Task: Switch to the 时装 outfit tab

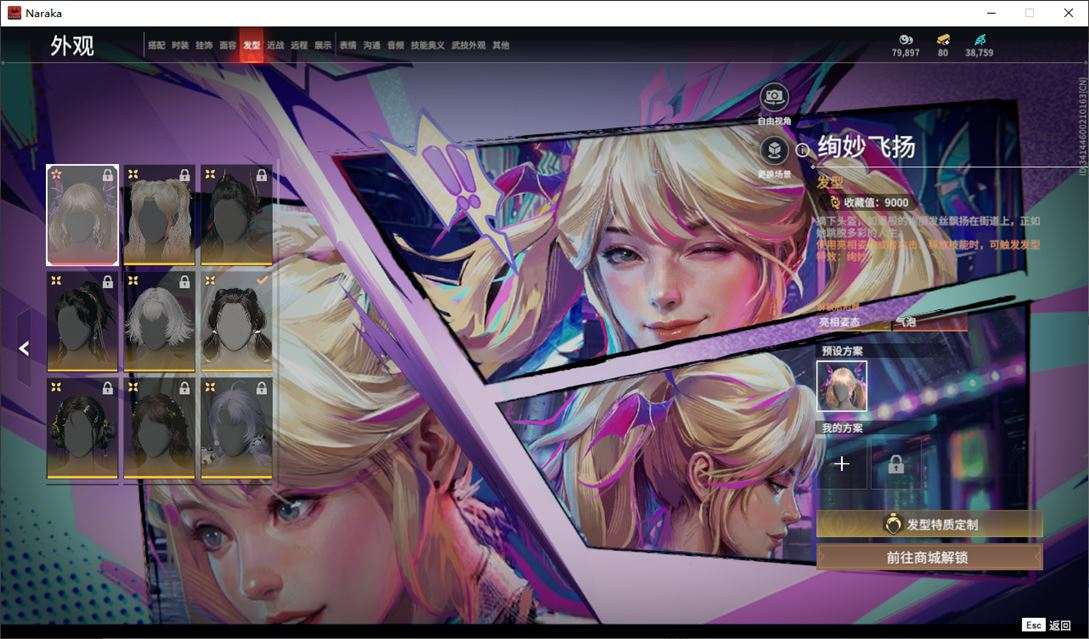Action: (x=180, y=45)
